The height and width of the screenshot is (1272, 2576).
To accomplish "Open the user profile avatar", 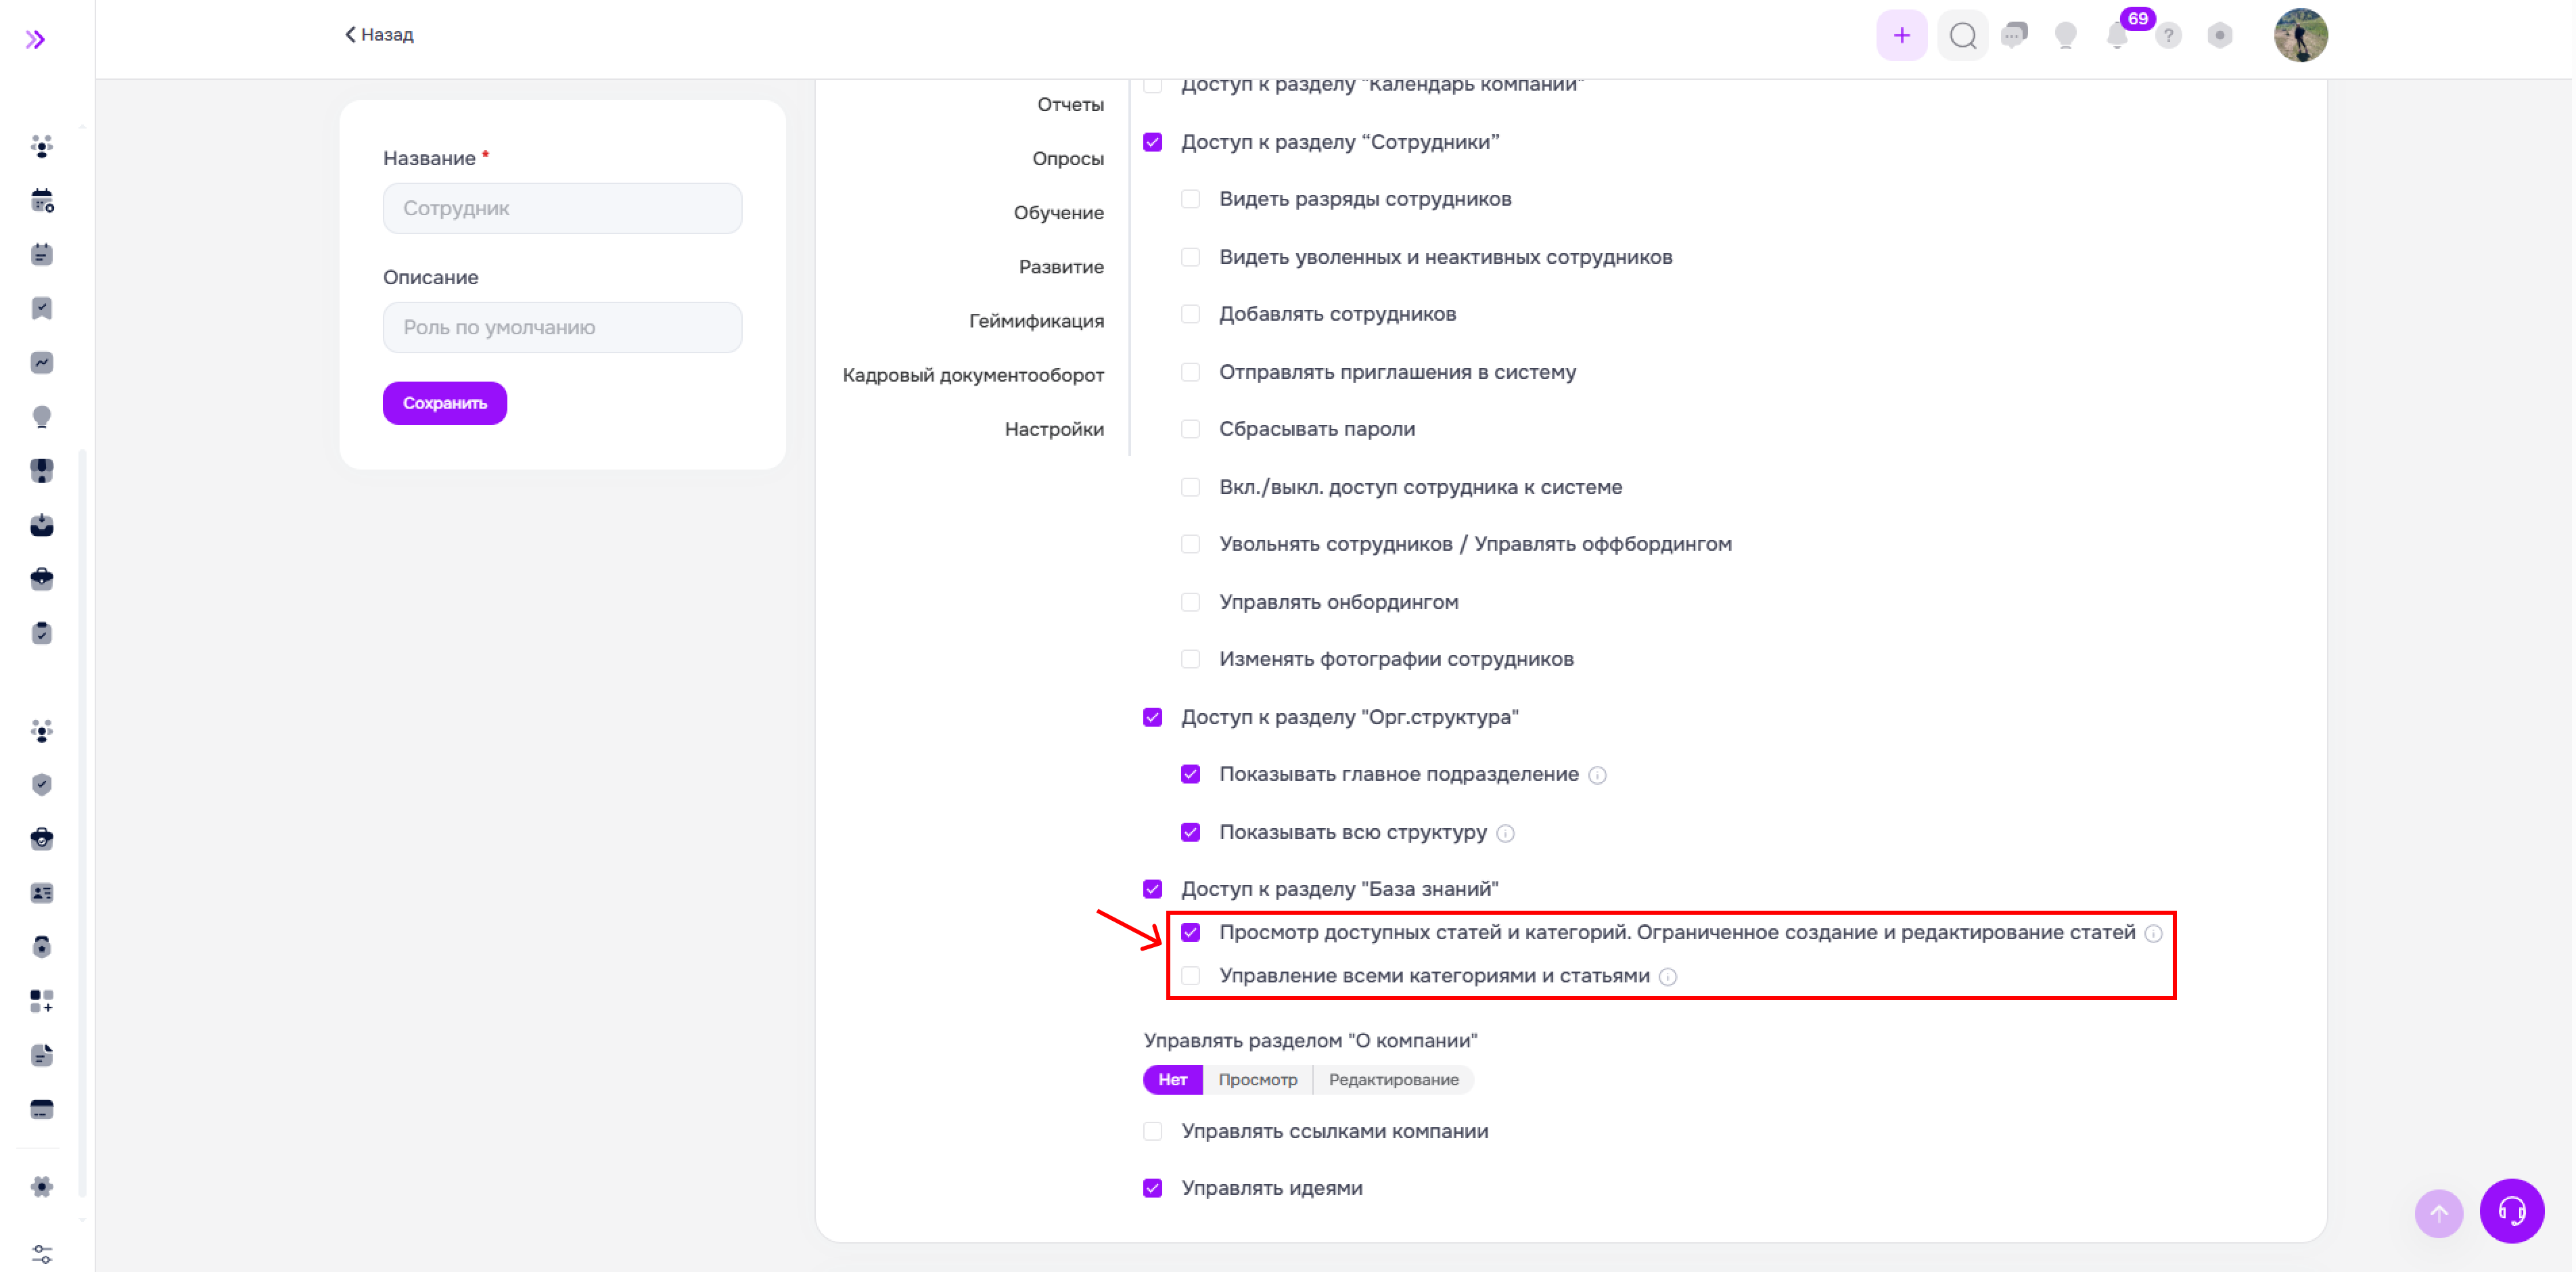I will 2300,36.
